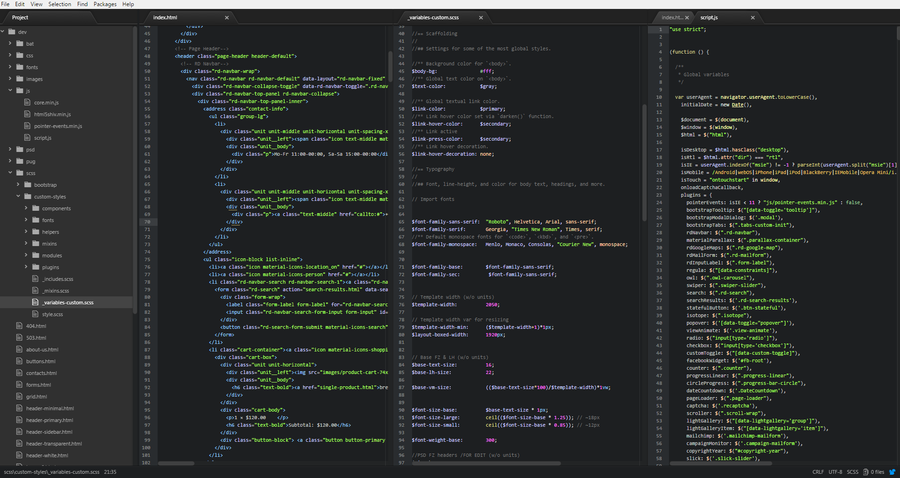
Task: Open script.js from the project tree
Action: click(x=42, y=137)
